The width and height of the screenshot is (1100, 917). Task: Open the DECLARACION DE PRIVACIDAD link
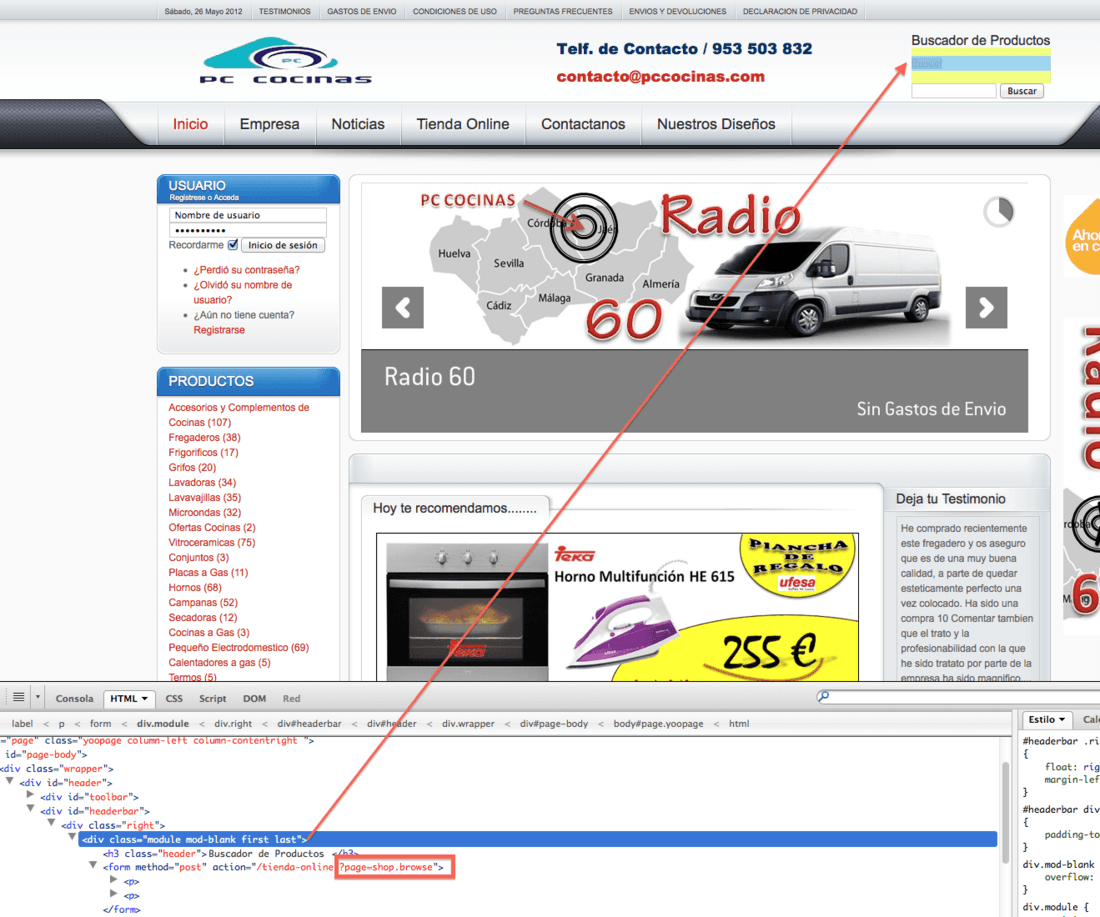tap(800, 11)
